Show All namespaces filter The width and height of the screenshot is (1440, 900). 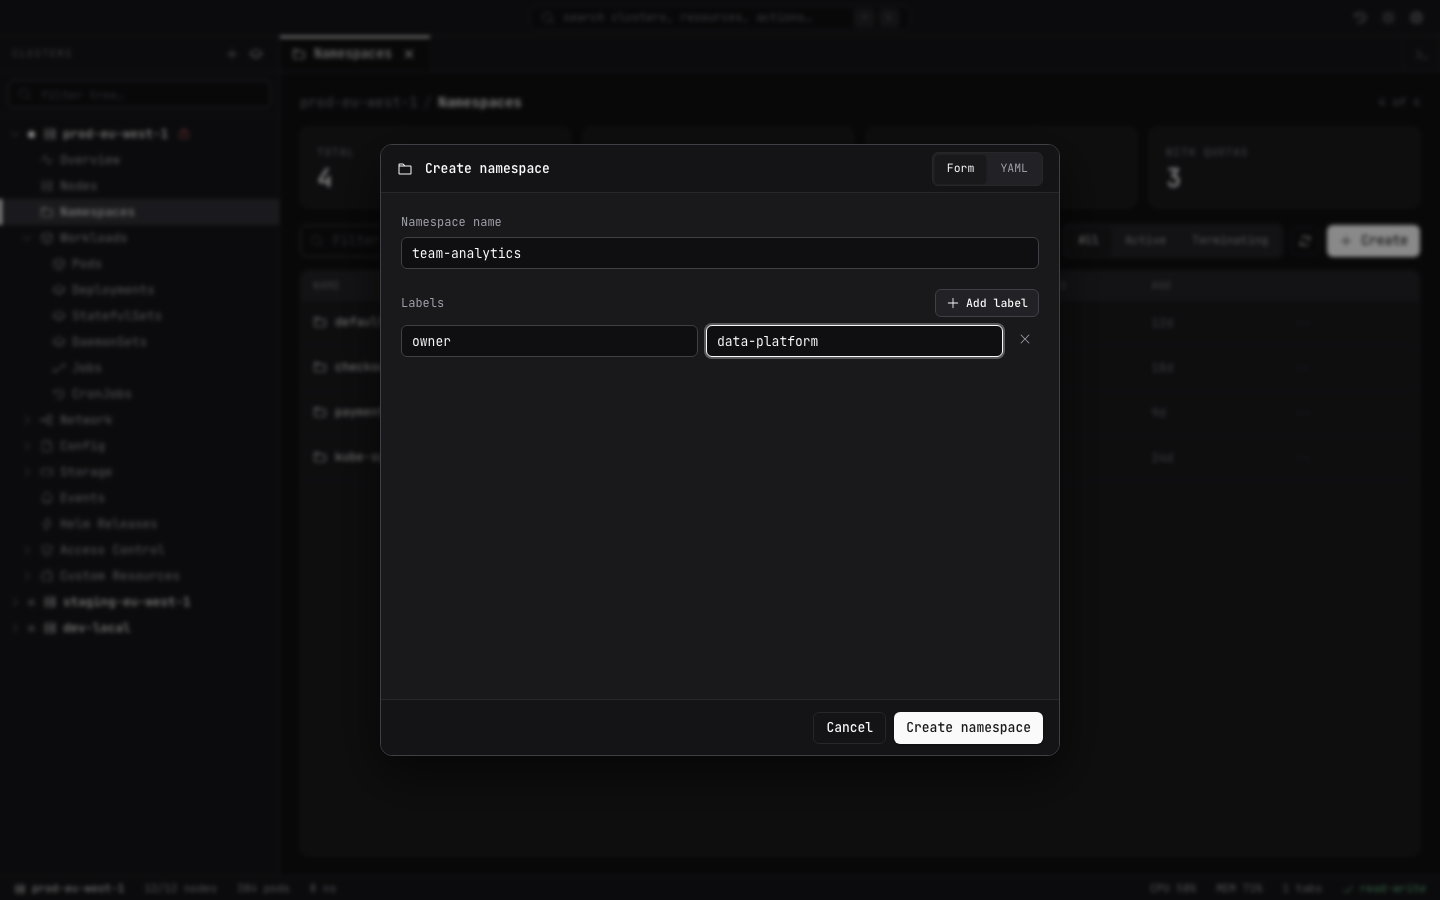click(1088, 241)
